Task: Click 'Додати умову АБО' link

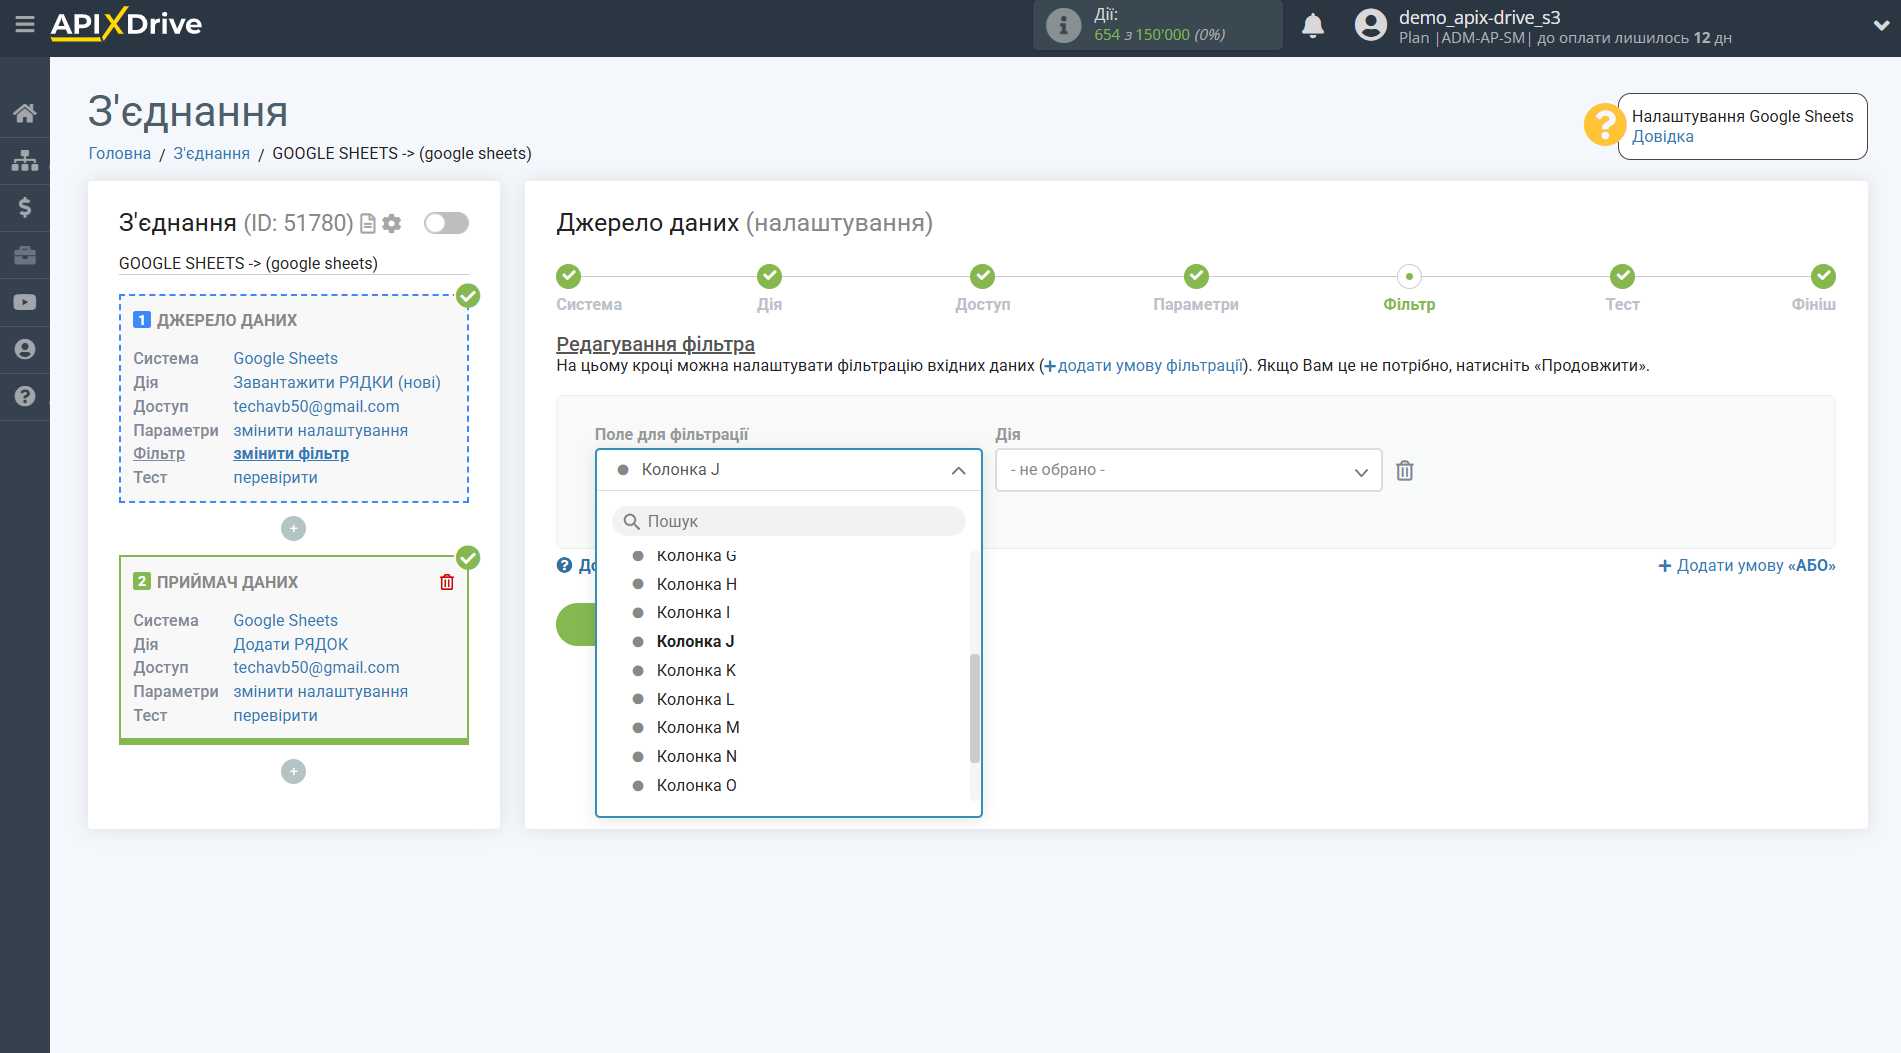Action: (1747, 566)
